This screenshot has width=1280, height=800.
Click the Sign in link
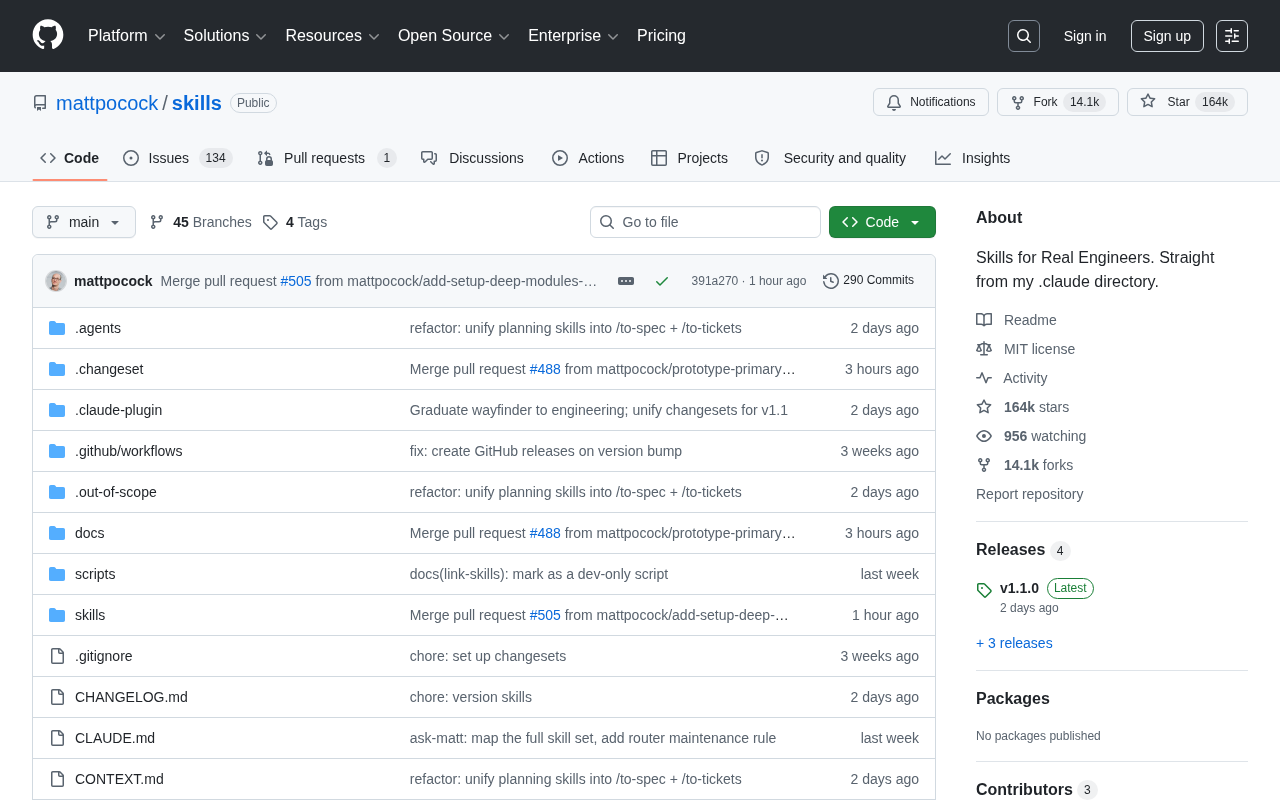pyautogui.click(x=1085, y=36)
